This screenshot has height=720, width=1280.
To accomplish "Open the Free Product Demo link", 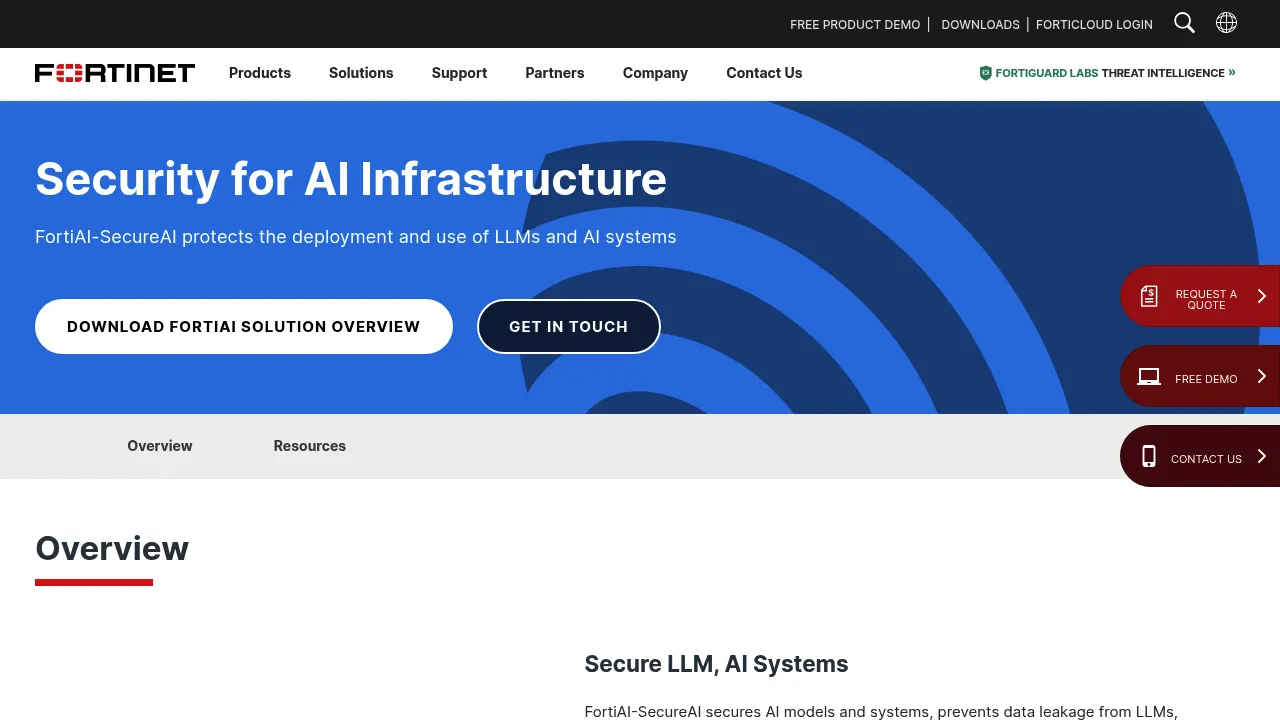I will pyautogui.click(x=855, y=24).
